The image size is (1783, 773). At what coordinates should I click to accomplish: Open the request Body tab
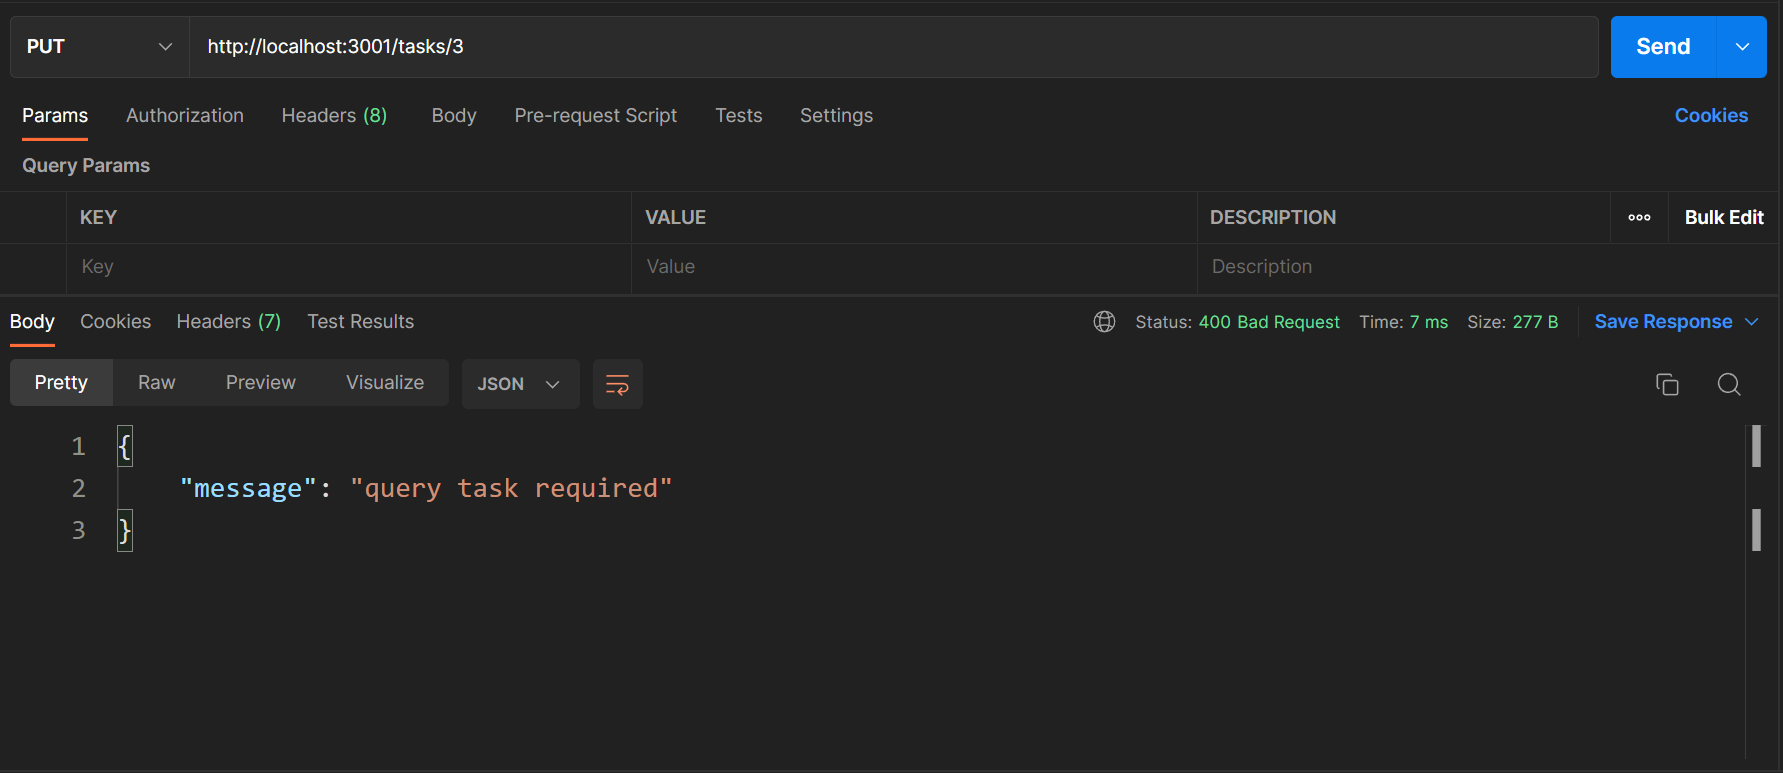click(x=454, y=116)
